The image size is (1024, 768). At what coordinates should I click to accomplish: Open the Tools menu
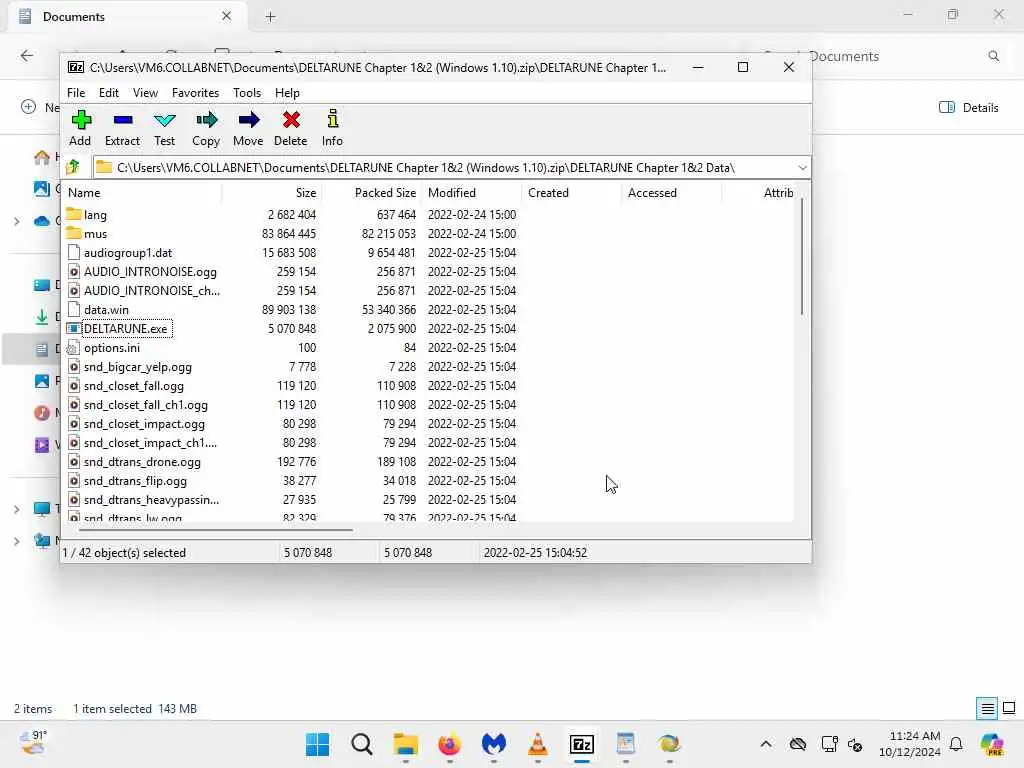tap(247, 93)
